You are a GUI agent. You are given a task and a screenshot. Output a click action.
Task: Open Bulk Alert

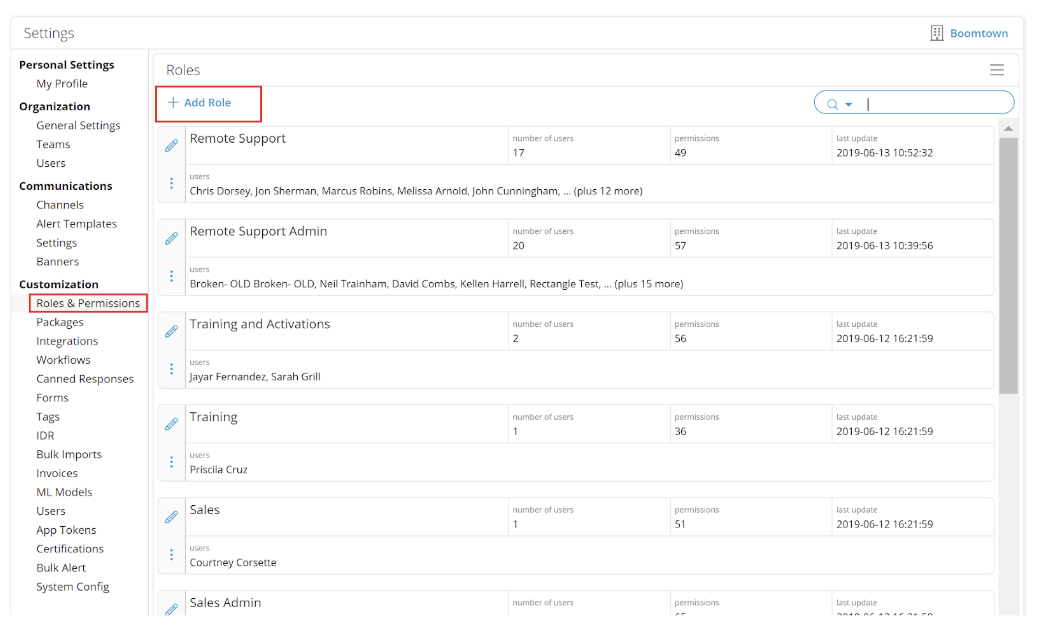coord(61,568)
